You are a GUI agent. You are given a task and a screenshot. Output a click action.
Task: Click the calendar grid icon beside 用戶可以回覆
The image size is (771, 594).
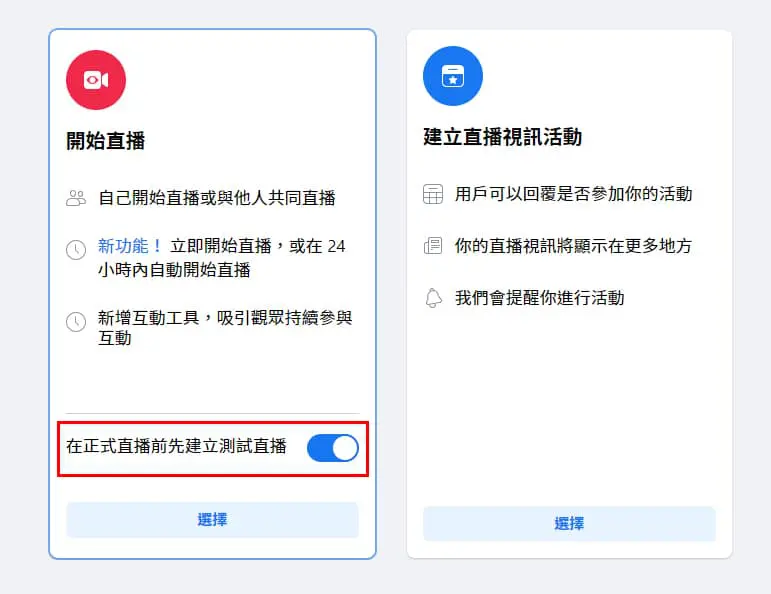(x=433, y=194)
